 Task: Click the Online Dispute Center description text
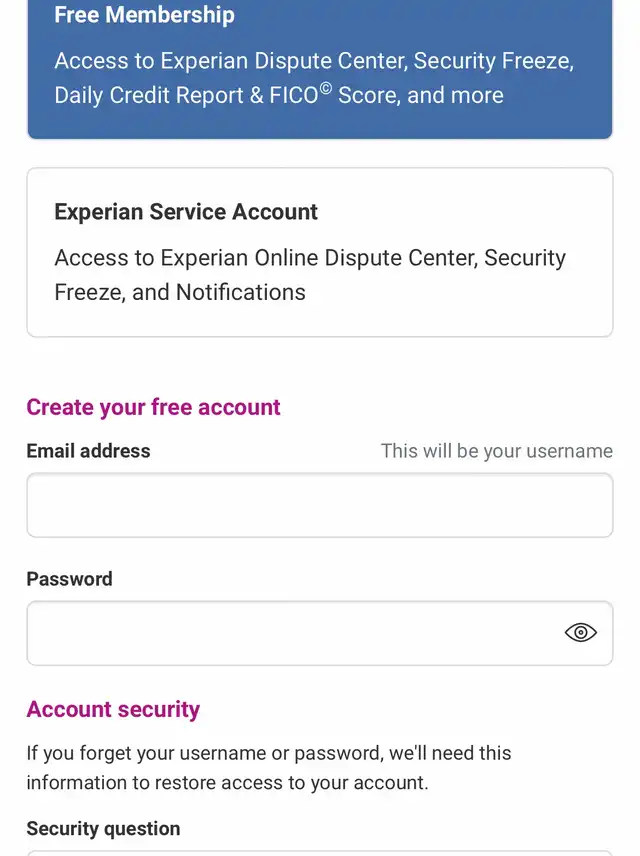pyautogui.click(x=310, y=275)
